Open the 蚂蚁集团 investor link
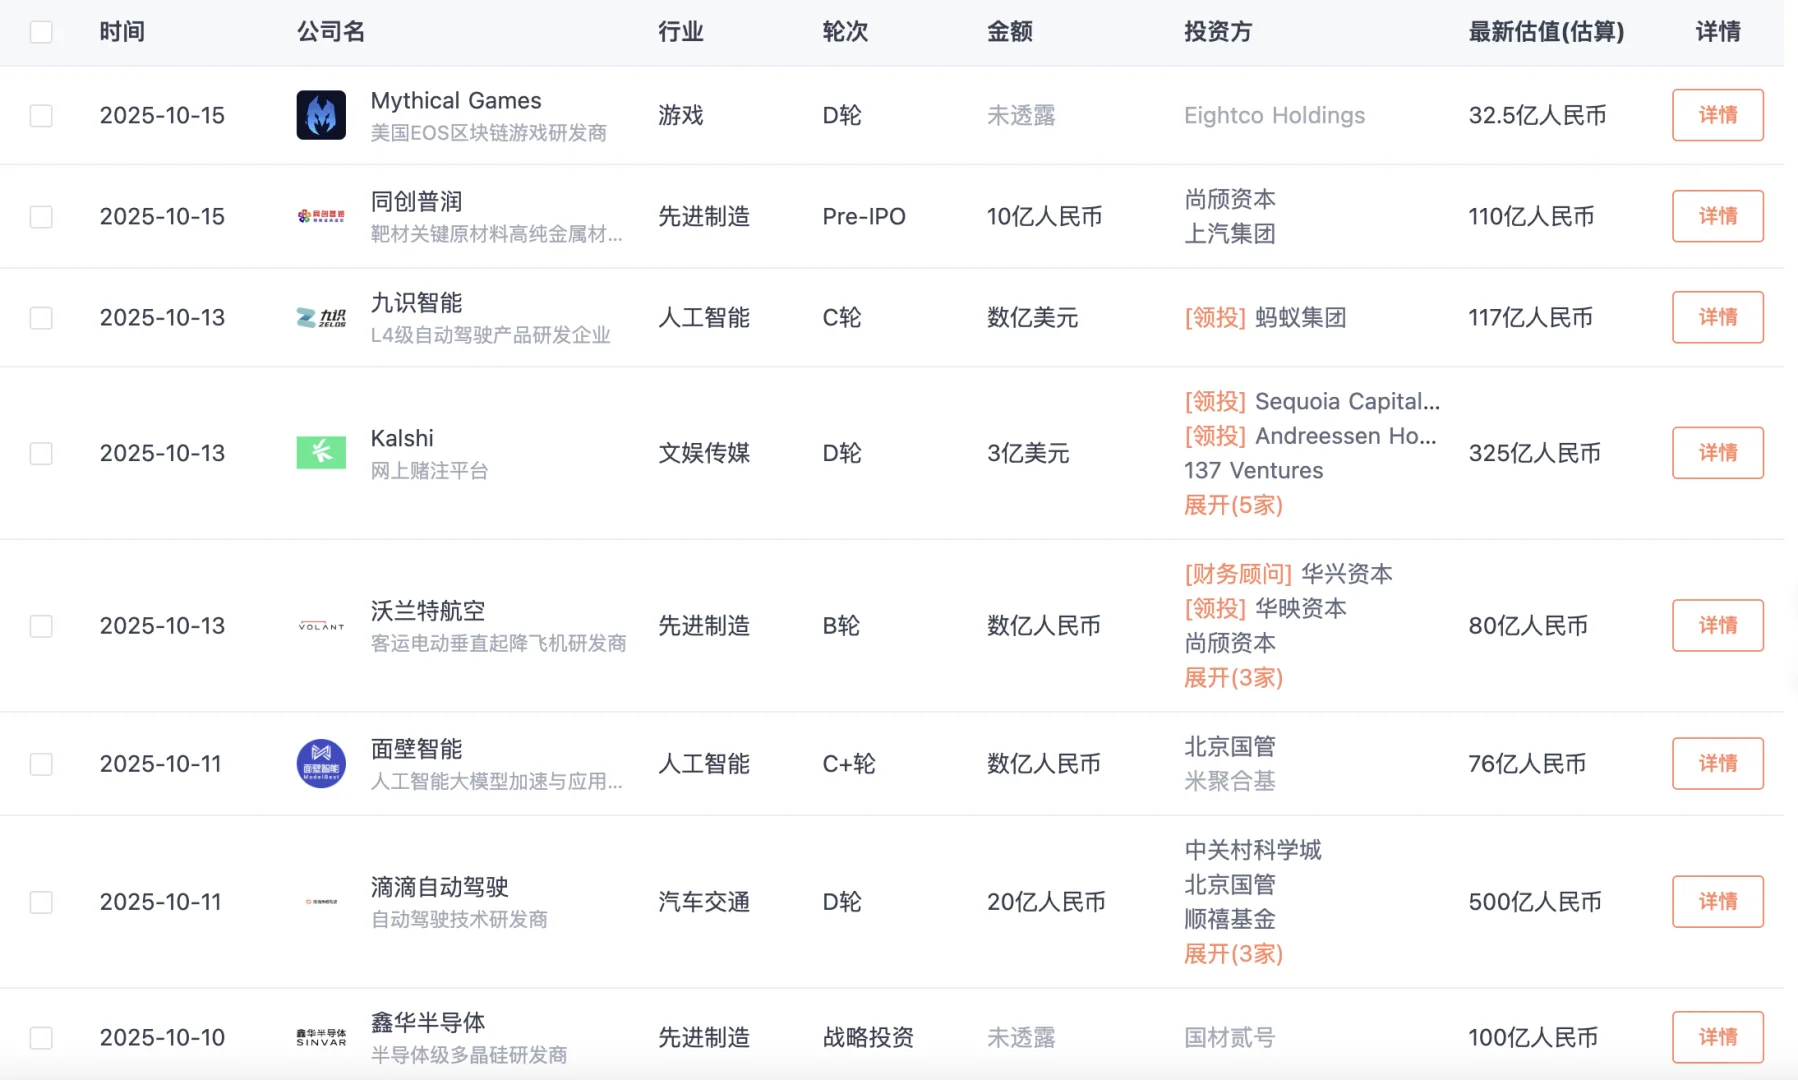This screenshot has height=1080, width=1798. click(x=1300, y=318)
